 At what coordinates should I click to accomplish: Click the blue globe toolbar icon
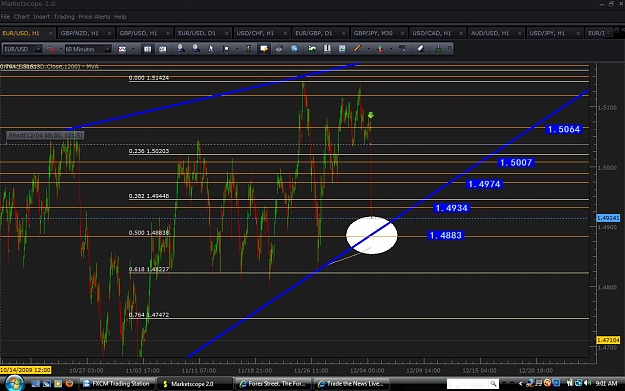[x=294, y=49]
